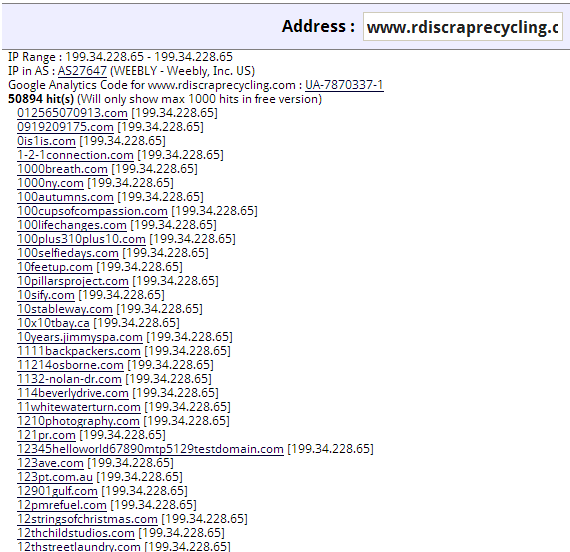Viewport: 570px width, 552px height.
Task: Open the 1000breath.com link
Action: pos(62,169)
